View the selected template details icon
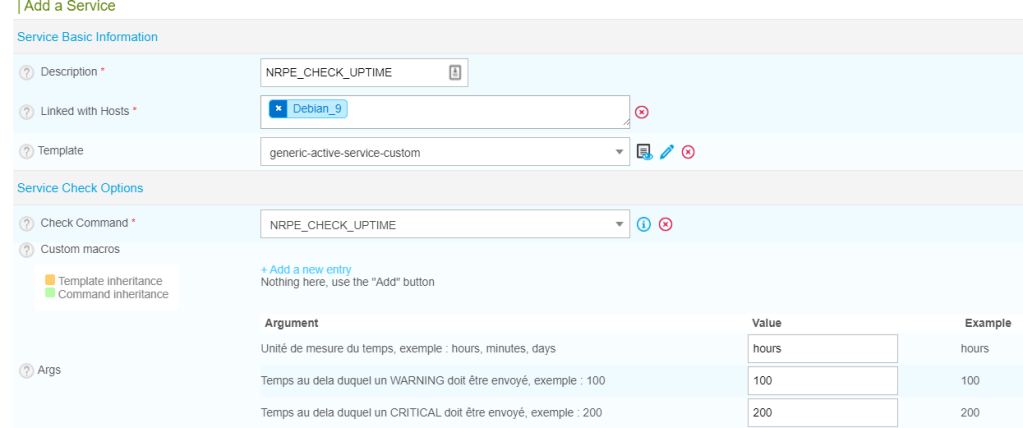The height and width of the screenshot is (428, 1023). click(645, 152)
